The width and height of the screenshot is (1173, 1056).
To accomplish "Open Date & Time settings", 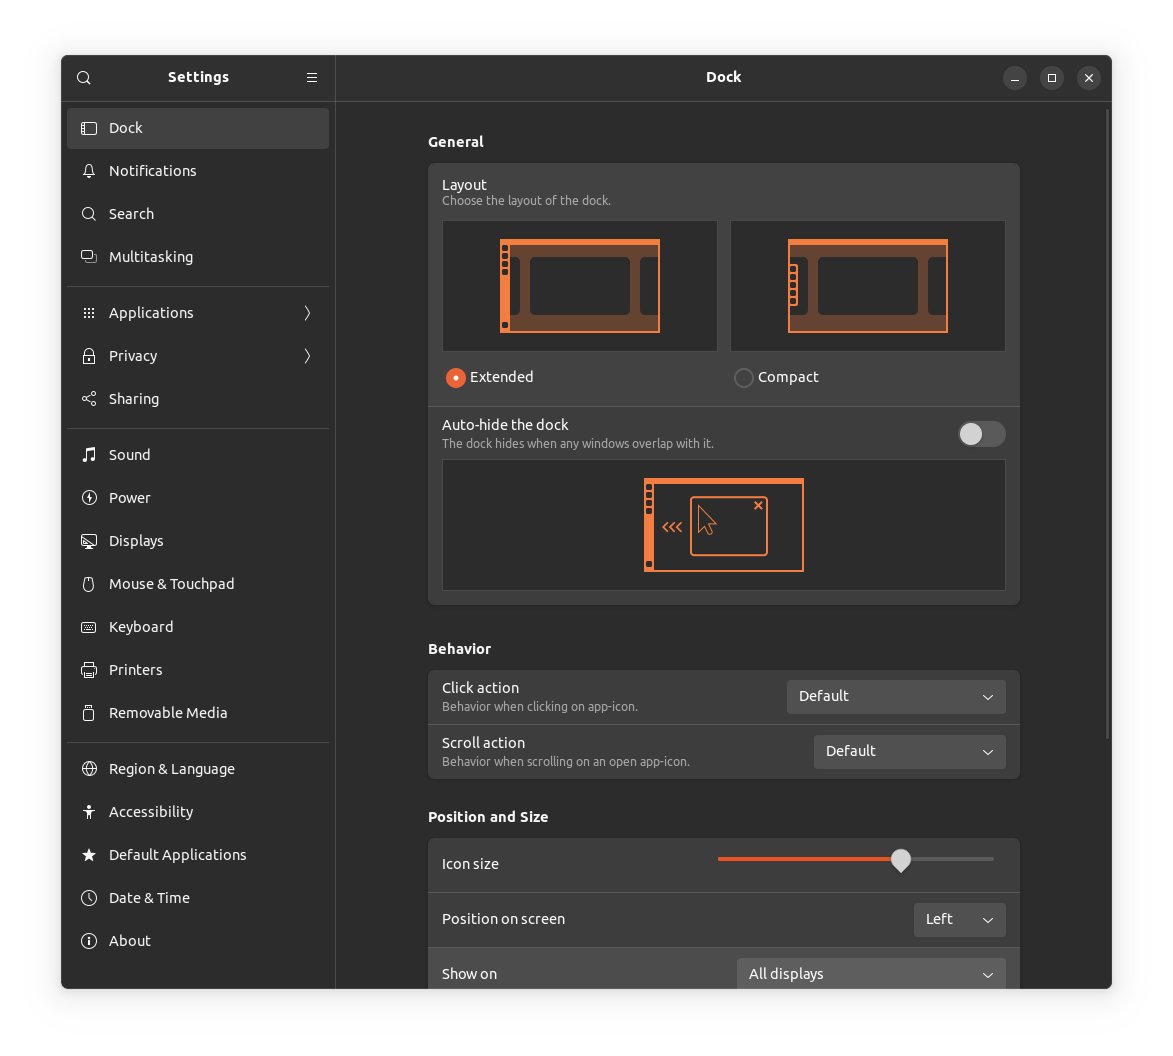I will click(x=149, y=897).
